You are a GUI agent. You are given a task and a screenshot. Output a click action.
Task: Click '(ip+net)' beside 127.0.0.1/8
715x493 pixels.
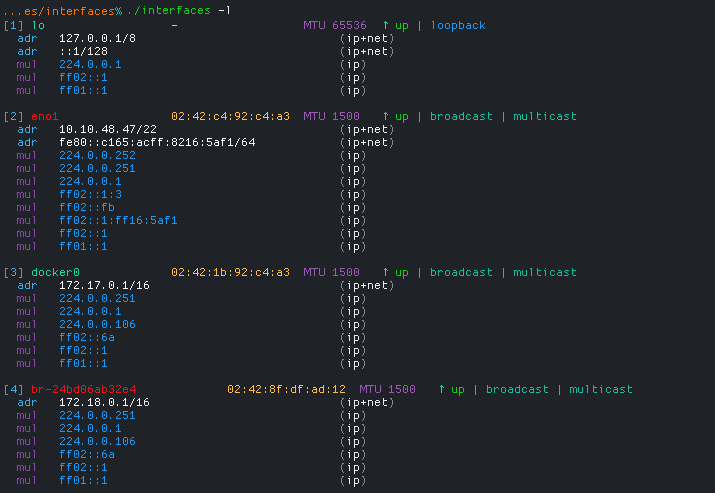(367, 39)
